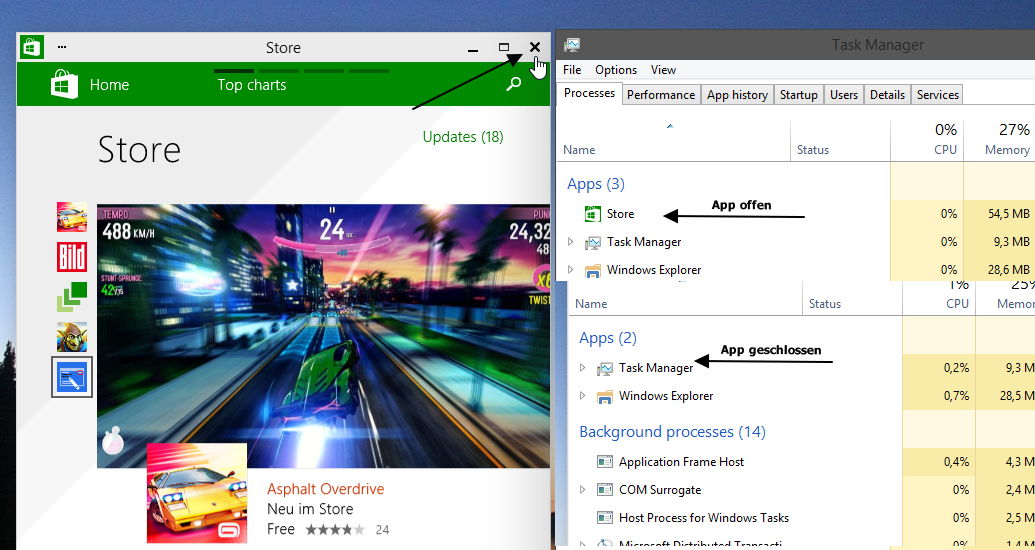
Task: Click Host Process for Windows Tasks icon
Action: coord(605,518)
